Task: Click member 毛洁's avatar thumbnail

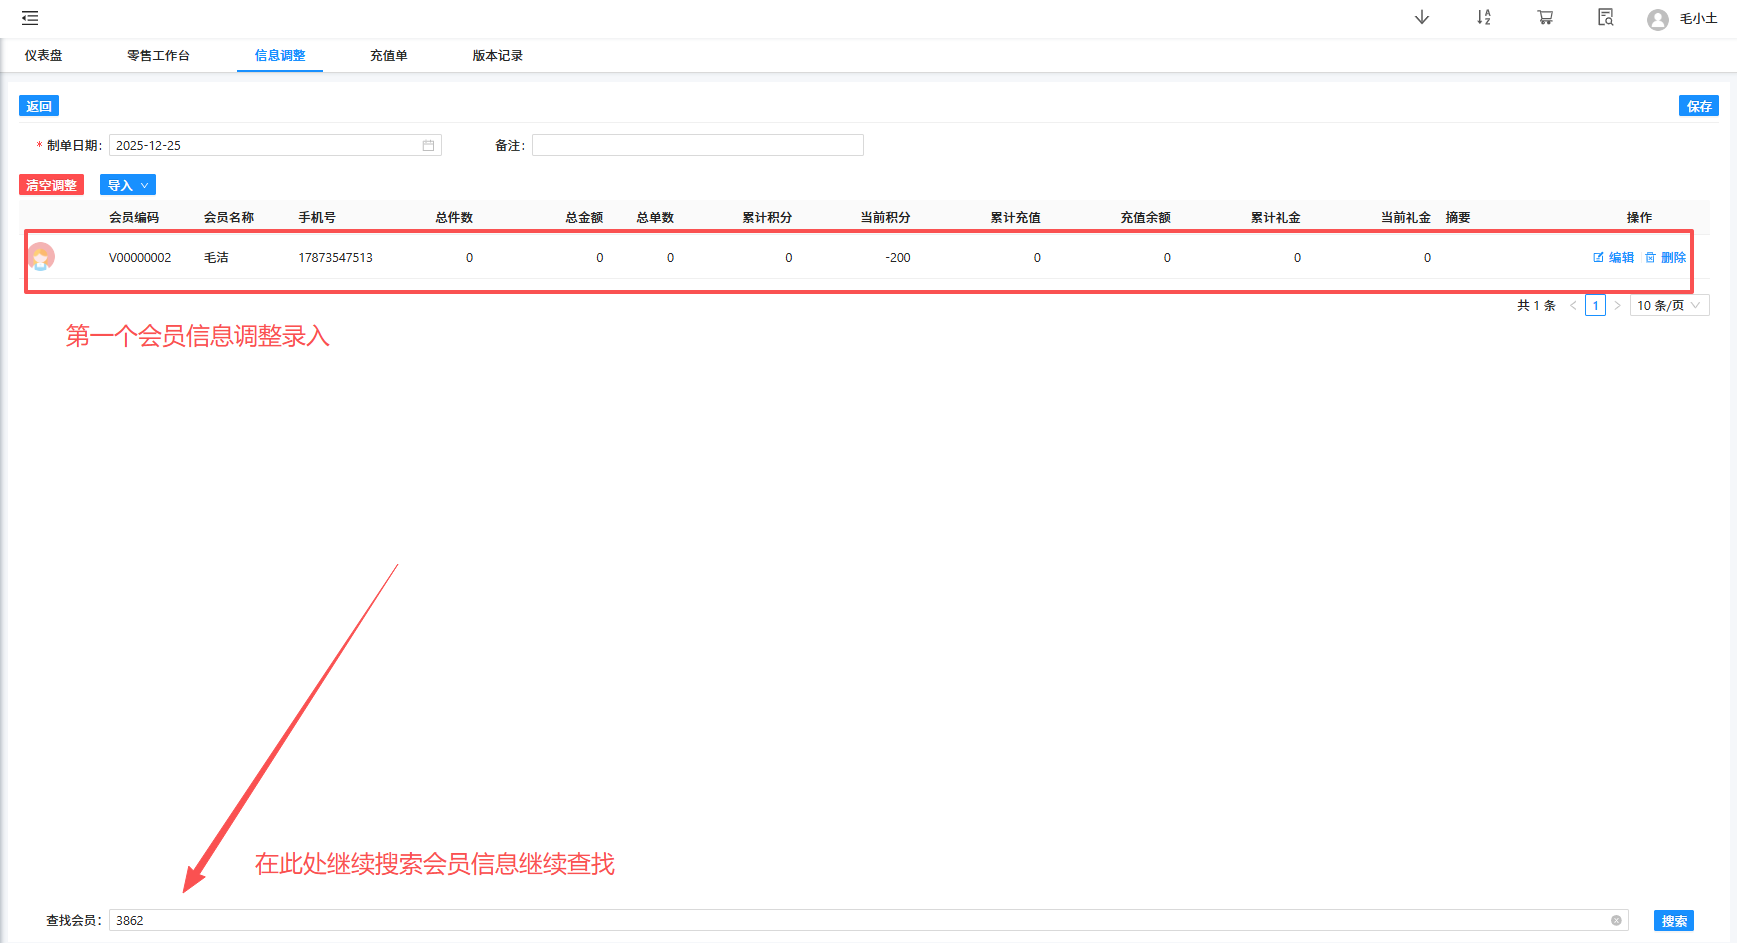Action: 41,257
